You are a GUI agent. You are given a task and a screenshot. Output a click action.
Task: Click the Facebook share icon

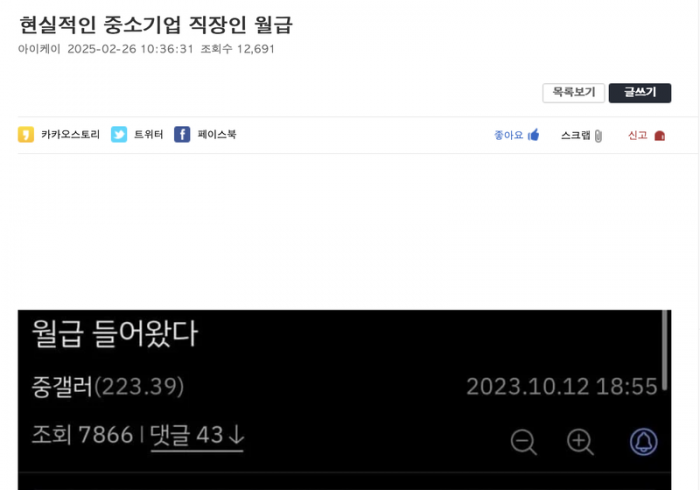click(182, 134)
